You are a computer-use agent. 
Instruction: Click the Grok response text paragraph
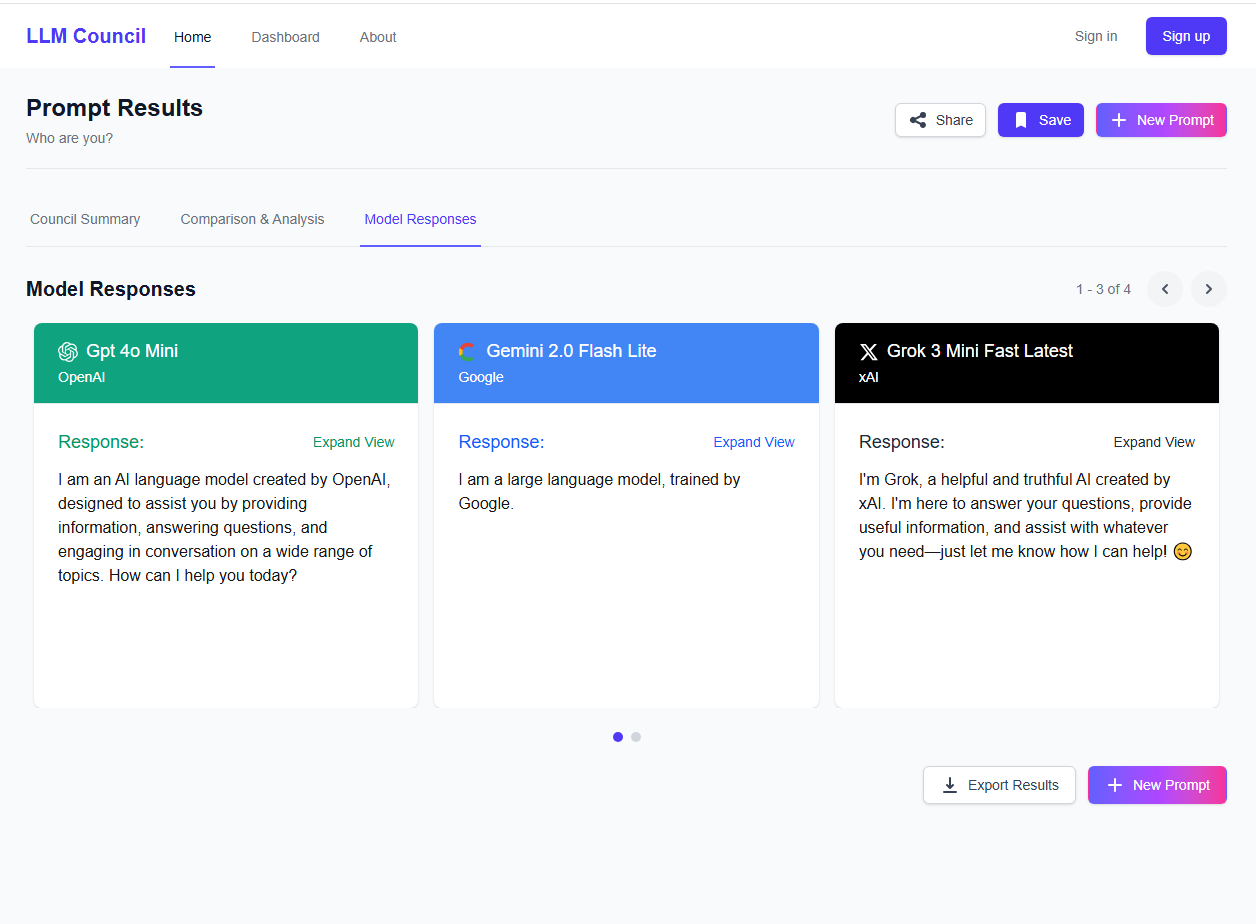1025,516
